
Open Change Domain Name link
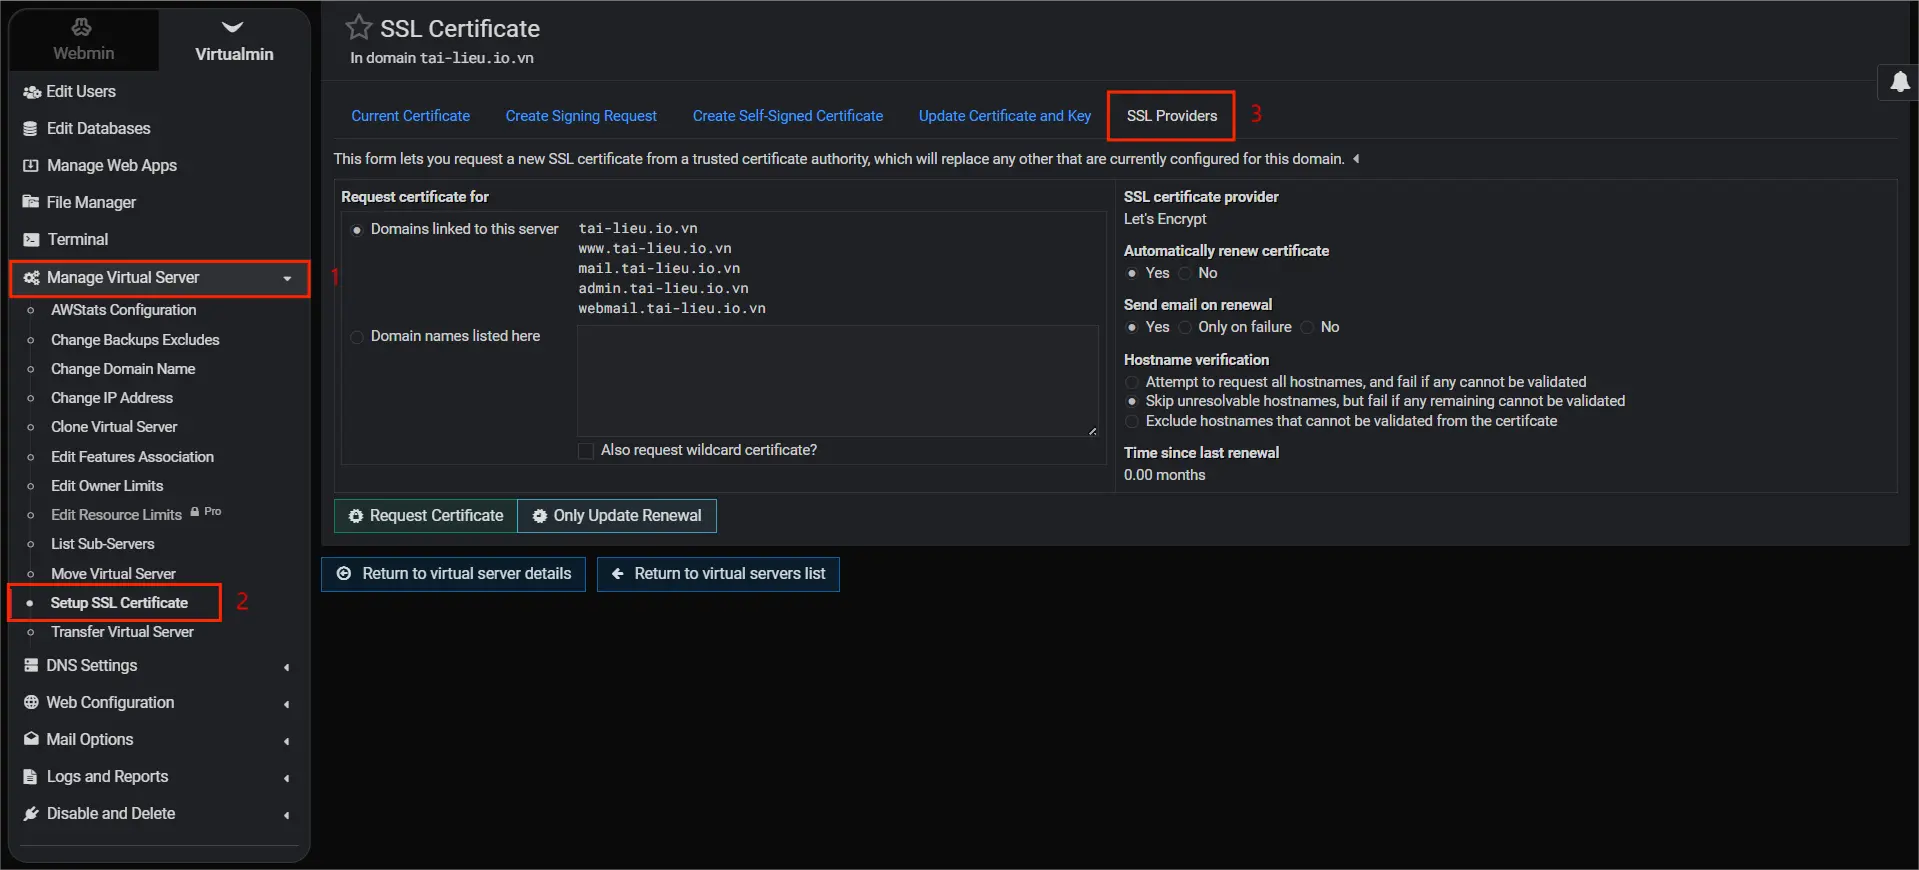(x=123, y=369)
